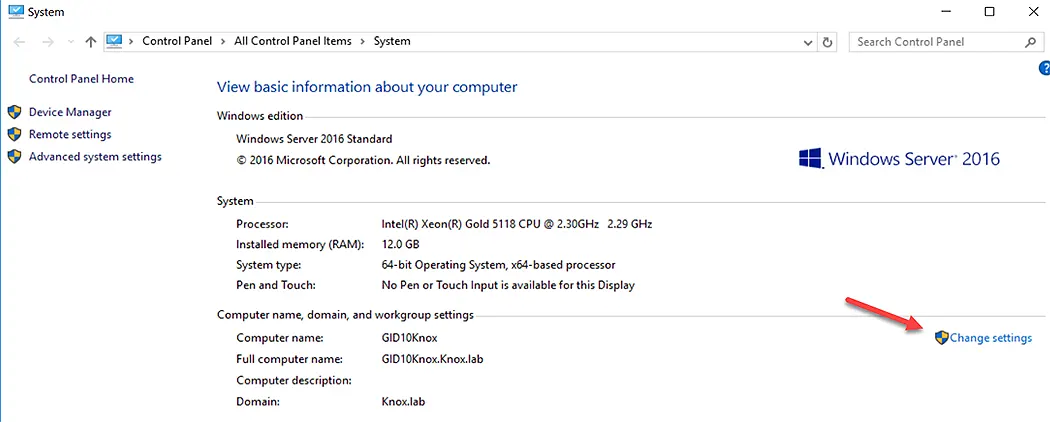1050x422 pixels.
Task: Click the 64-bit Operating System value
Action: 498,265
